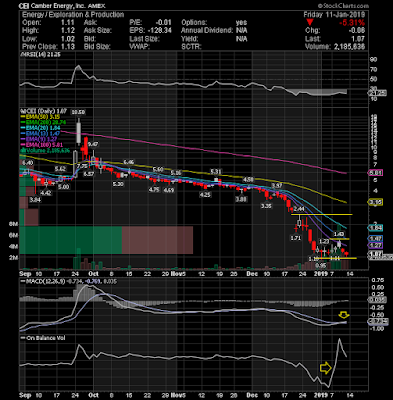Click the purple EMA(9) legend entry
This screenshot has height=400, width=393.
tap(39, 139)
